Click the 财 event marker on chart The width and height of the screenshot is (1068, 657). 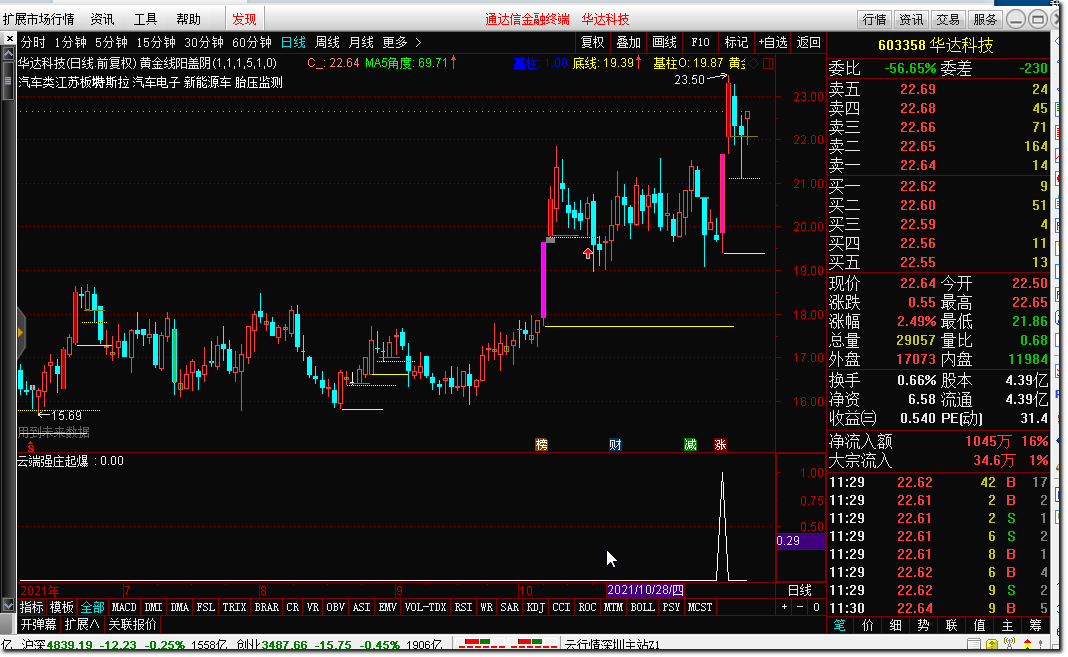(x=615, y=445)
